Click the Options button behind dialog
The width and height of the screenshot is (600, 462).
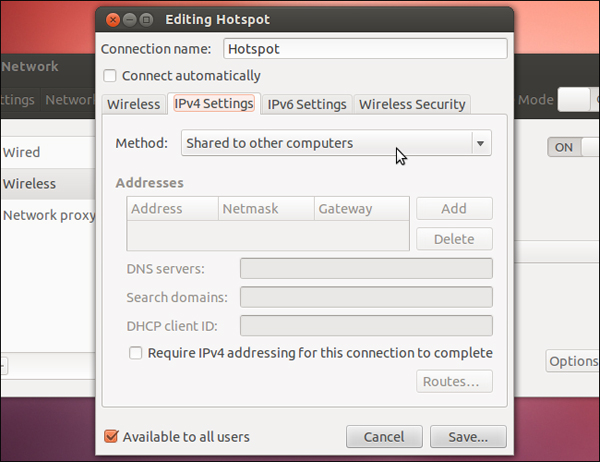(x=573, y=361)
